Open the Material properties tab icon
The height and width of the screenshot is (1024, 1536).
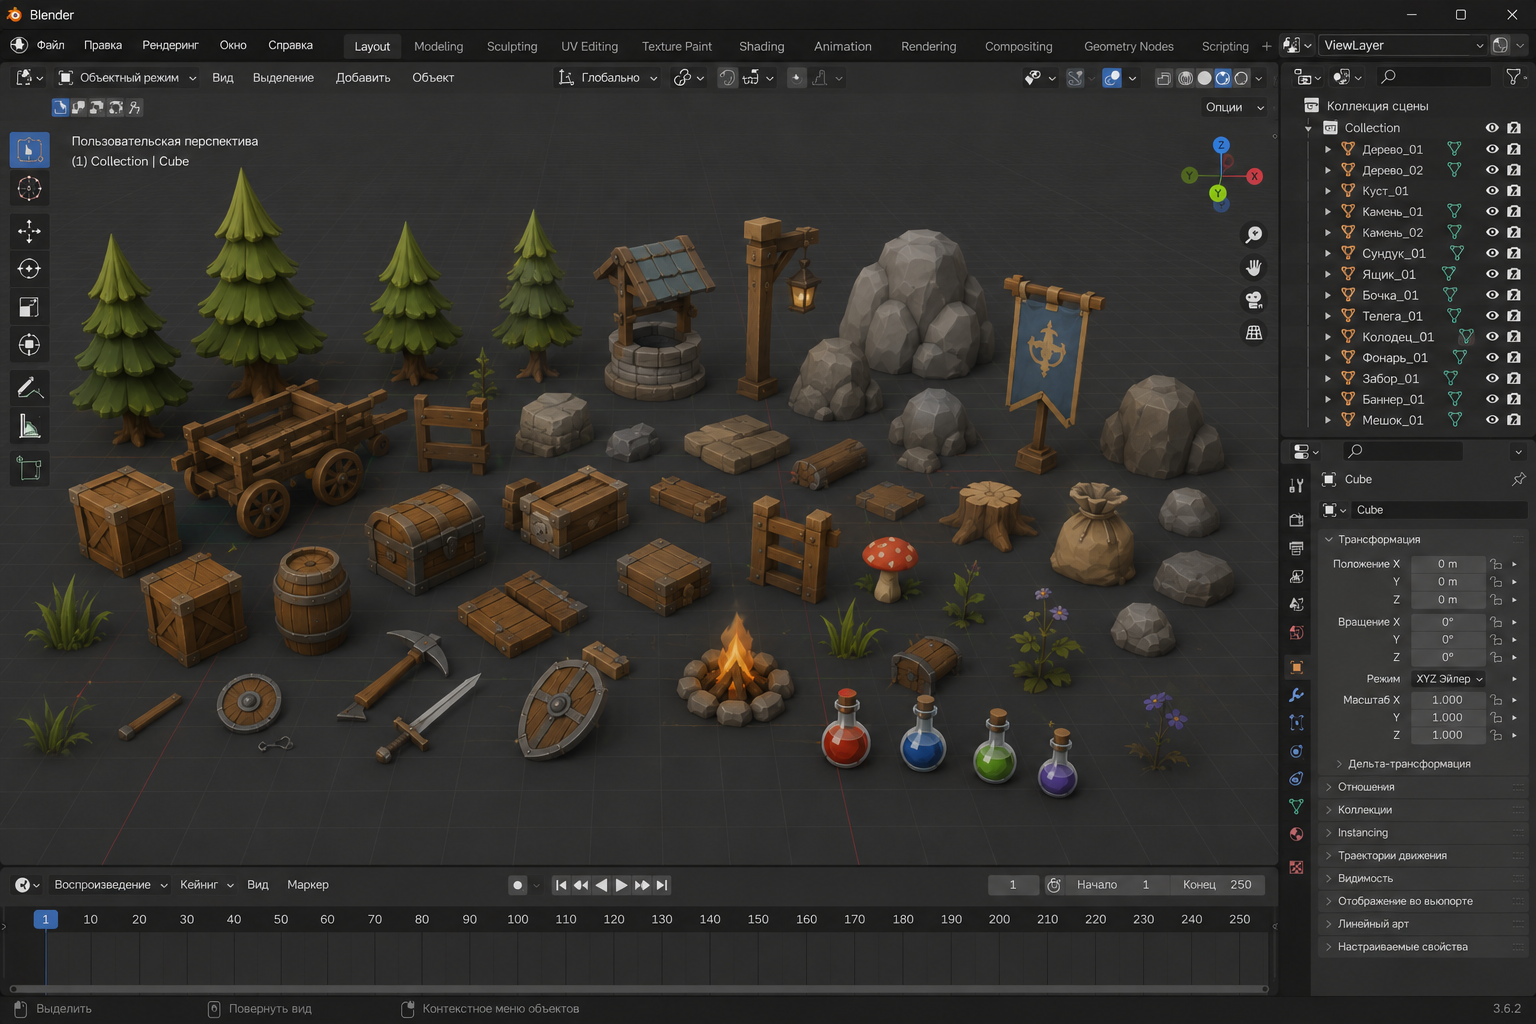pyautogui.click(x=1296, y=834)
